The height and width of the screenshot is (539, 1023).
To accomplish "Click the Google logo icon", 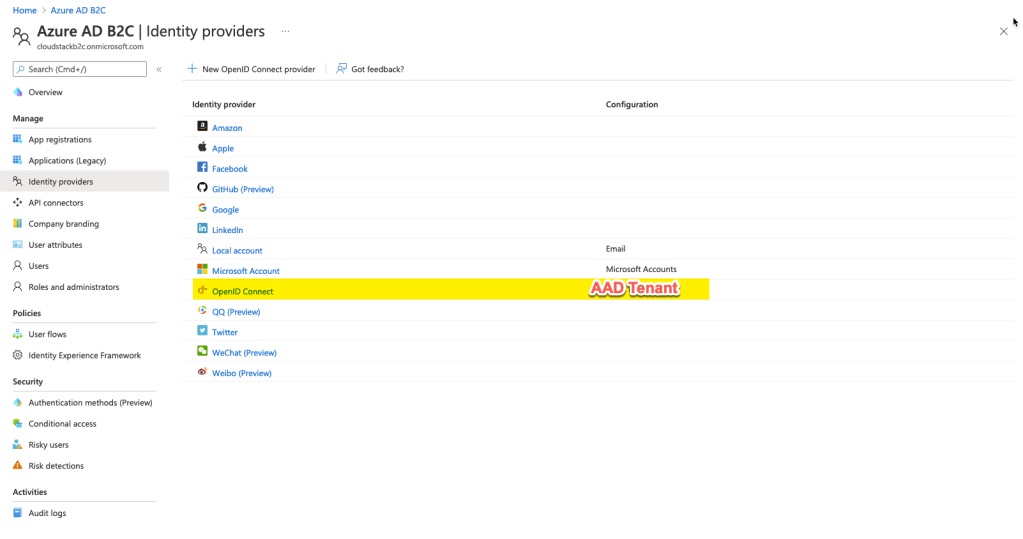I will tap(202, 209).
